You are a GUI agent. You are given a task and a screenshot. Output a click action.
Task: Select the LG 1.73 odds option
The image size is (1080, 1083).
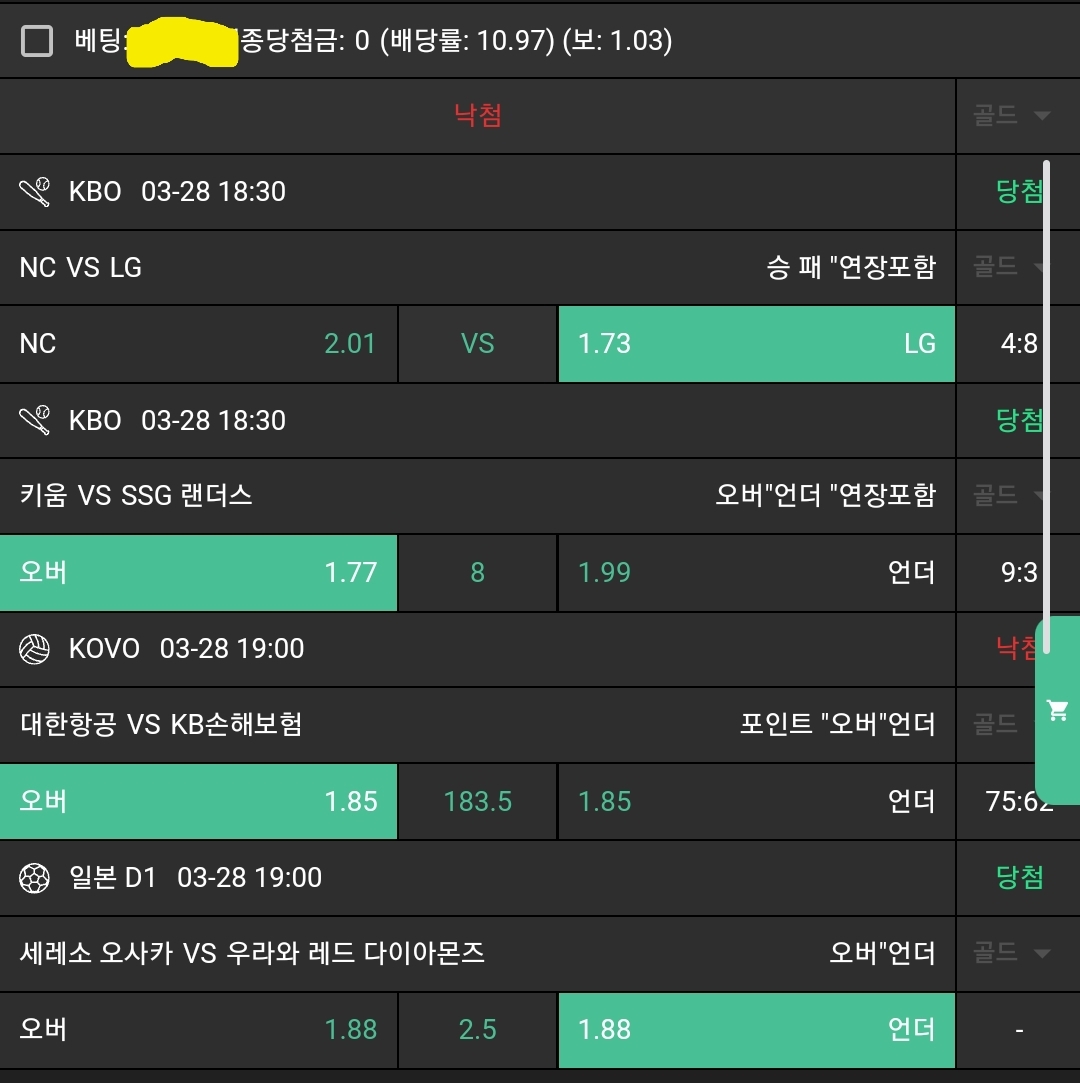click(756, 344)
